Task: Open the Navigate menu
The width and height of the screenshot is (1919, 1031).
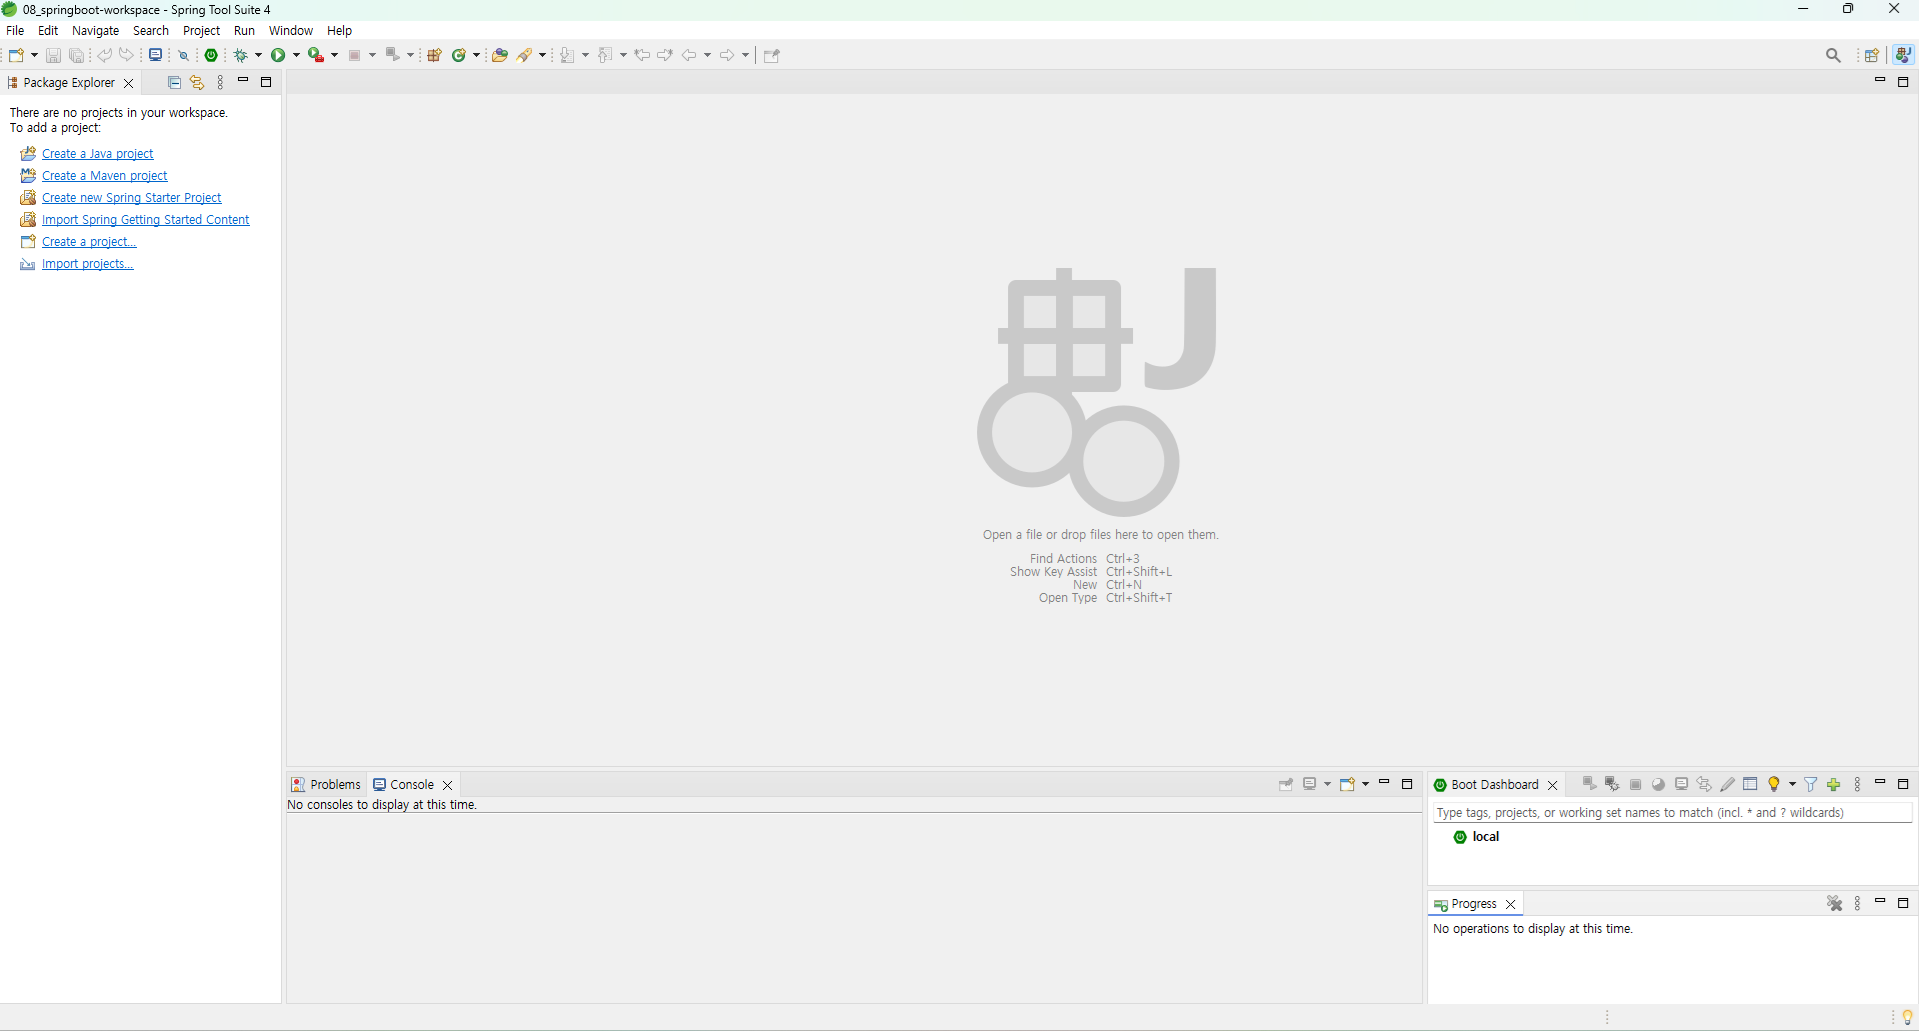Action: tap(95, 31)
